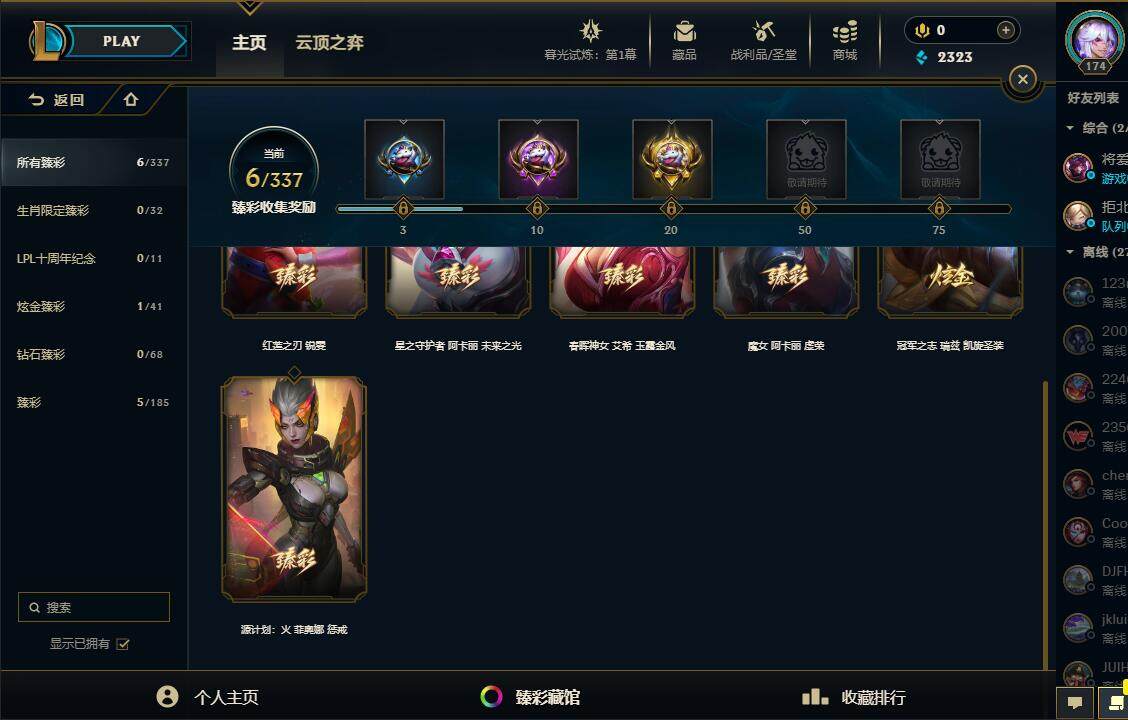Viewport: 1128px width, 720px height.
Task: Select the 炫金臻彩 category
Action: click(94, 306)
